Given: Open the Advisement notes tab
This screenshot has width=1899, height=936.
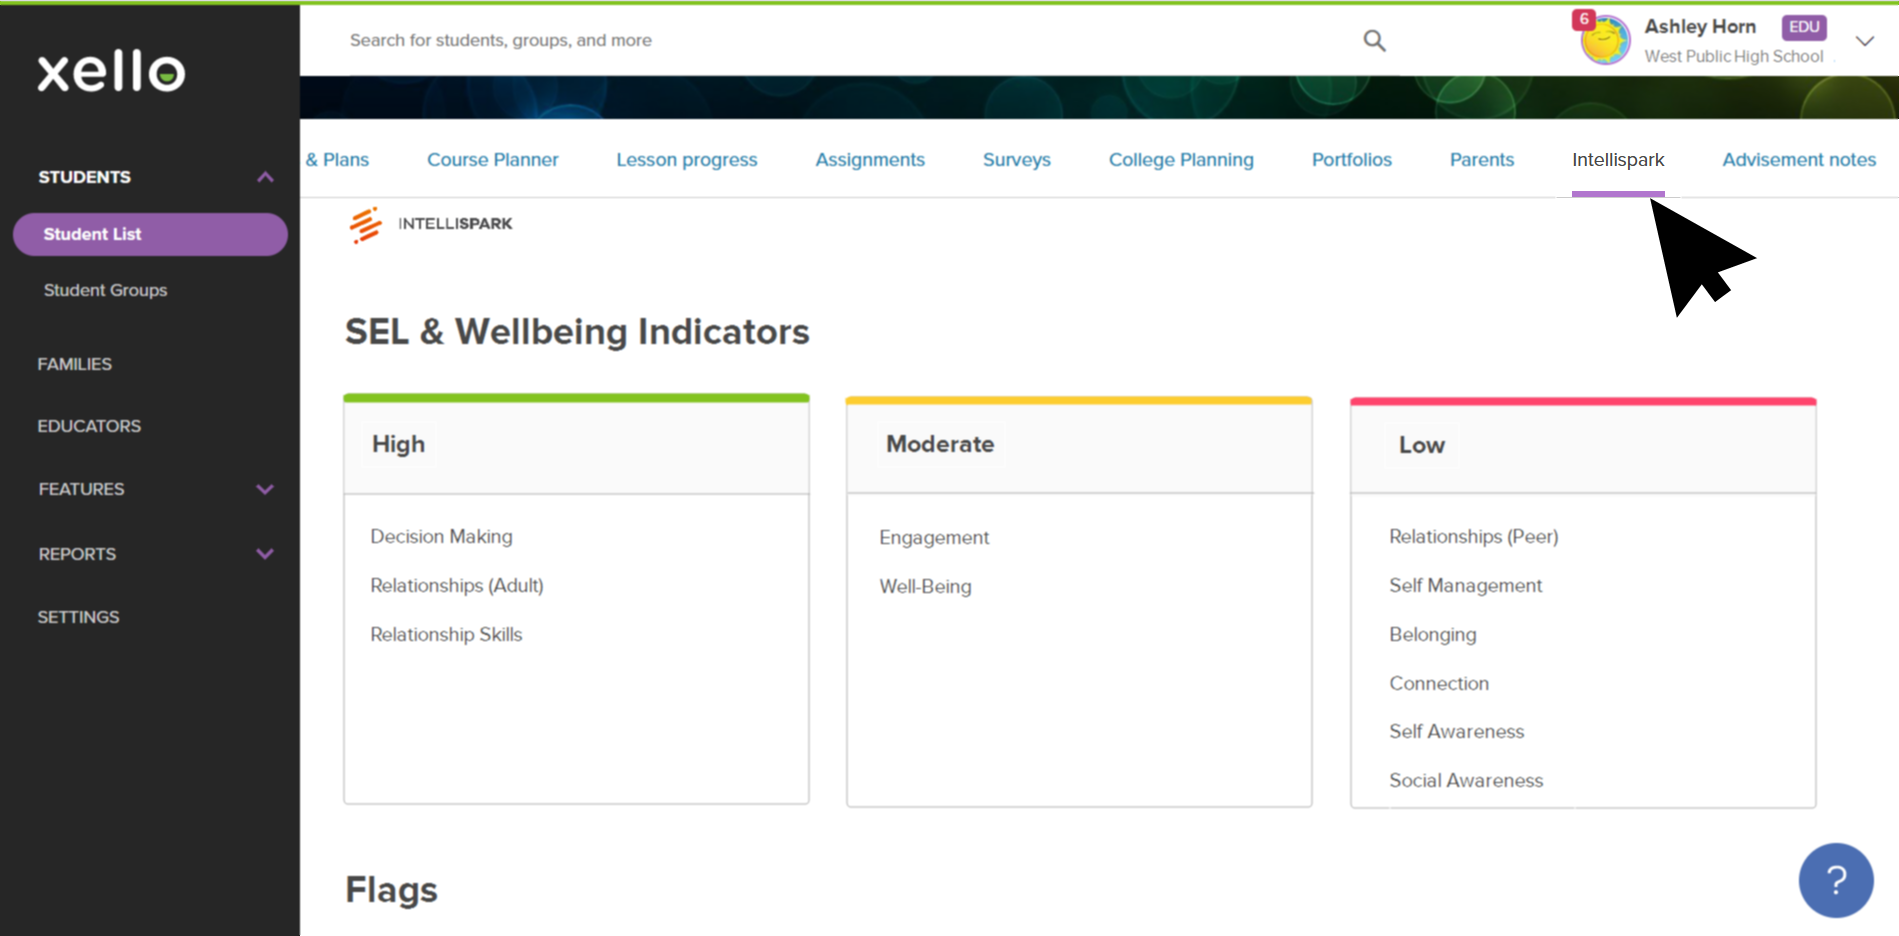Looking at the screenshot, I should click(1798, 159).
